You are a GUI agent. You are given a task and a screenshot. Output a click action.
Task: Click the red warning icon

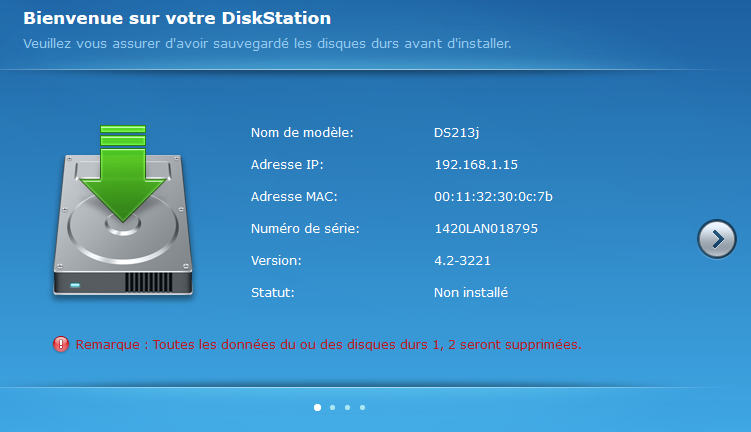click(61, 344)
